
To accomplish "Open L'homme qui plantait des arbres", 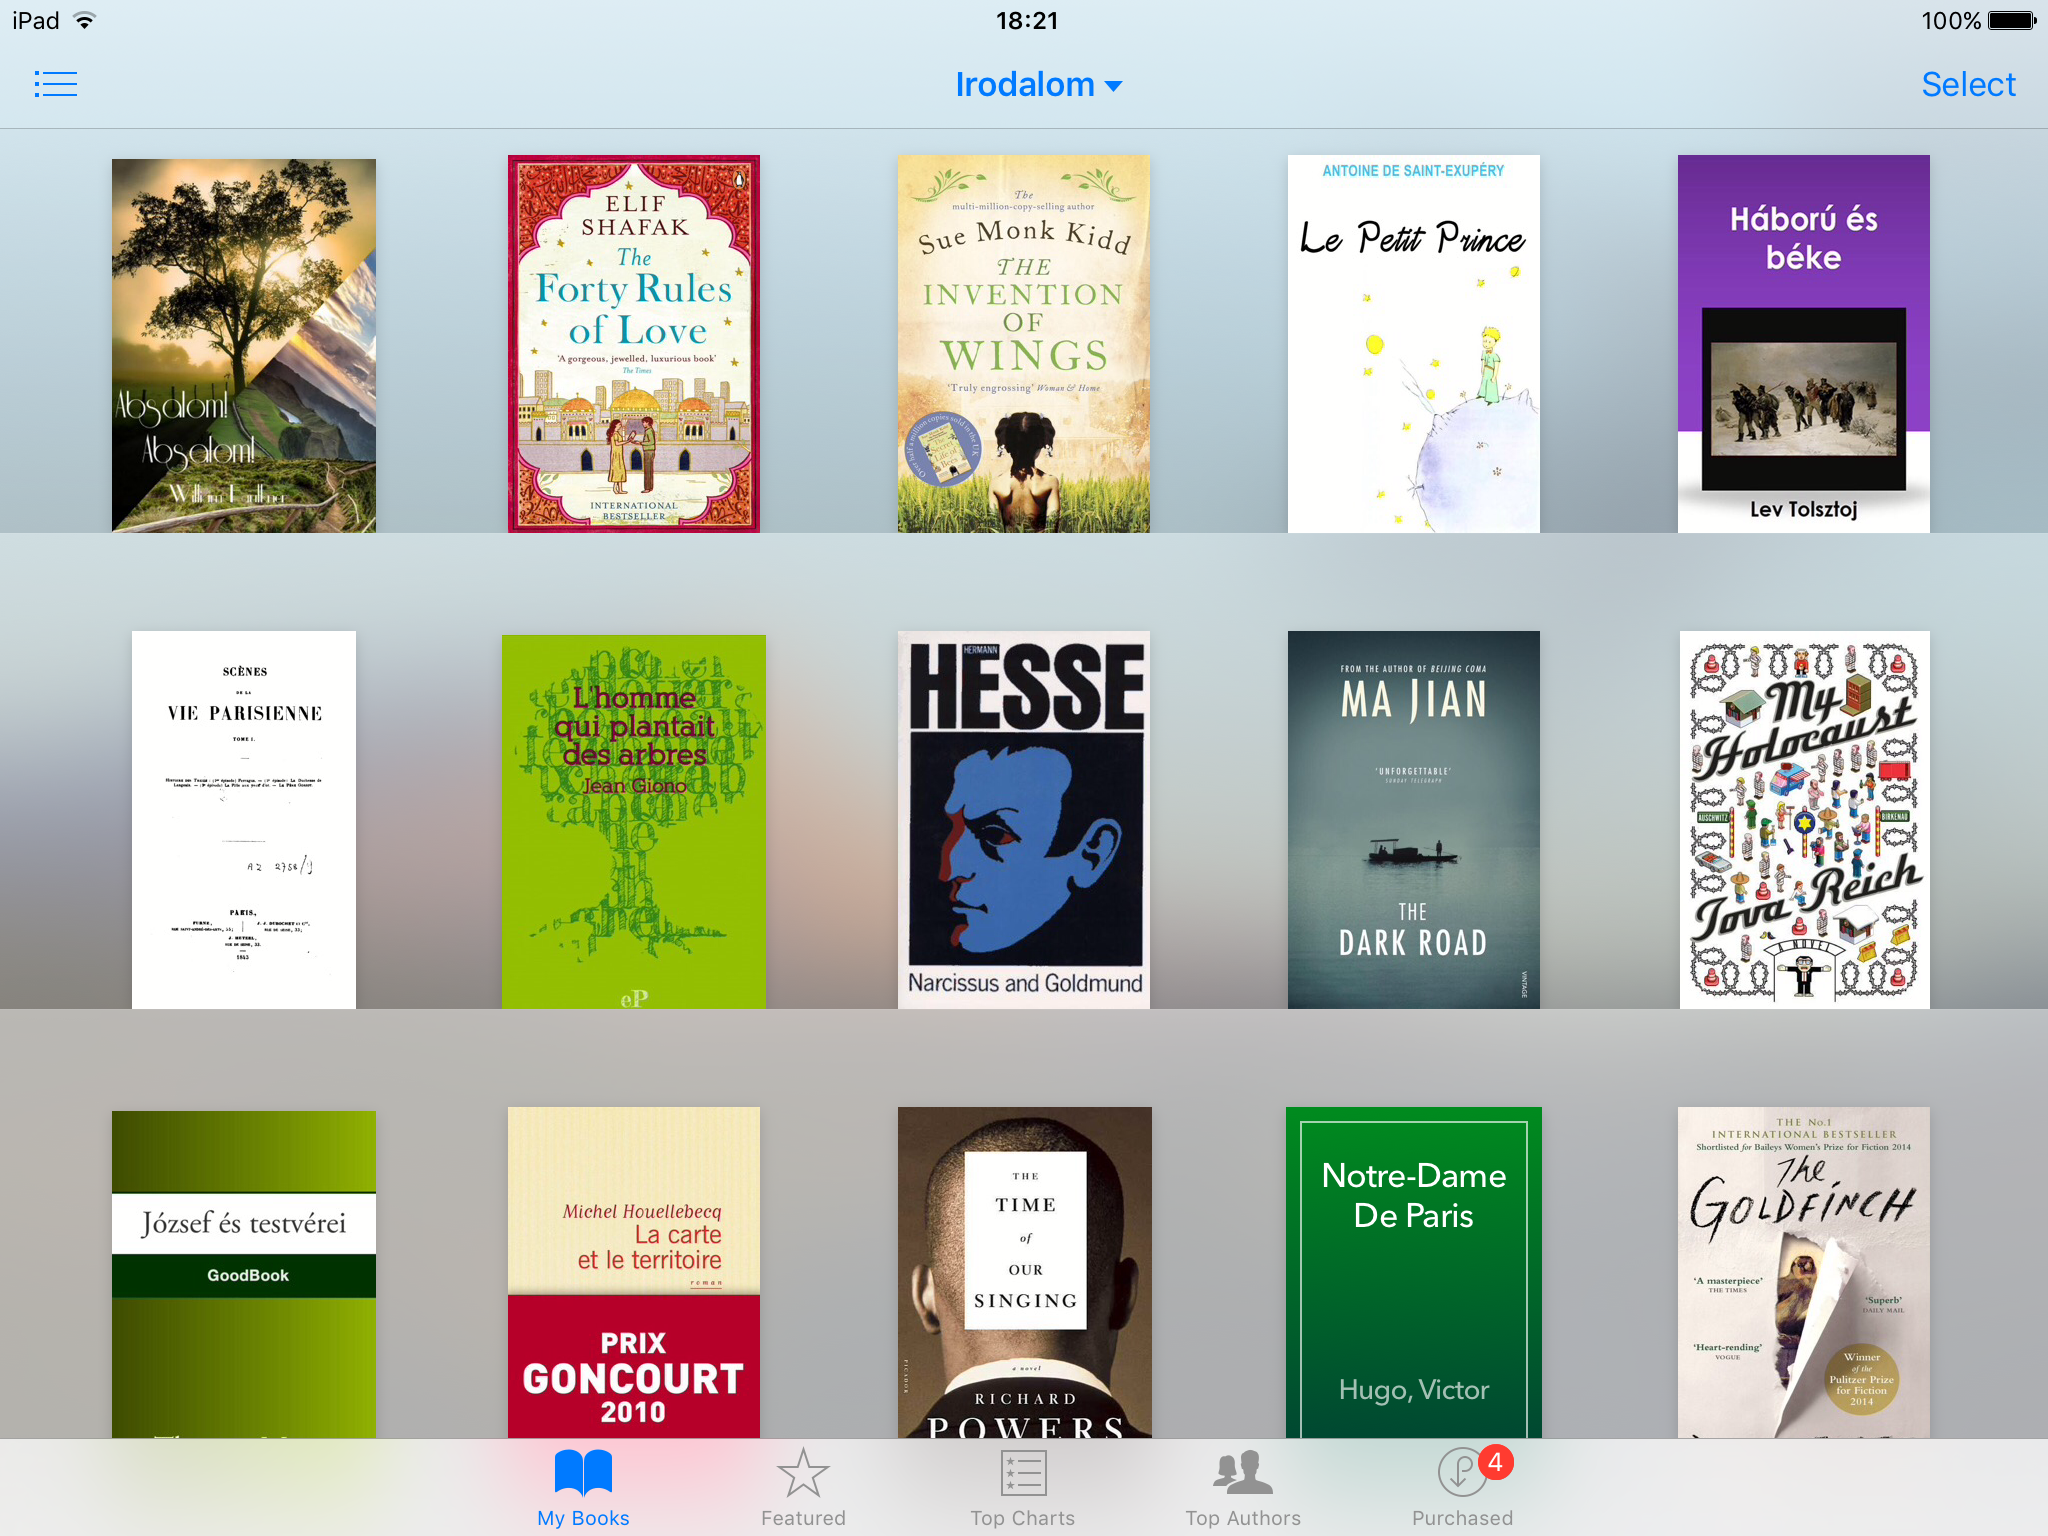I will (634, 821).
